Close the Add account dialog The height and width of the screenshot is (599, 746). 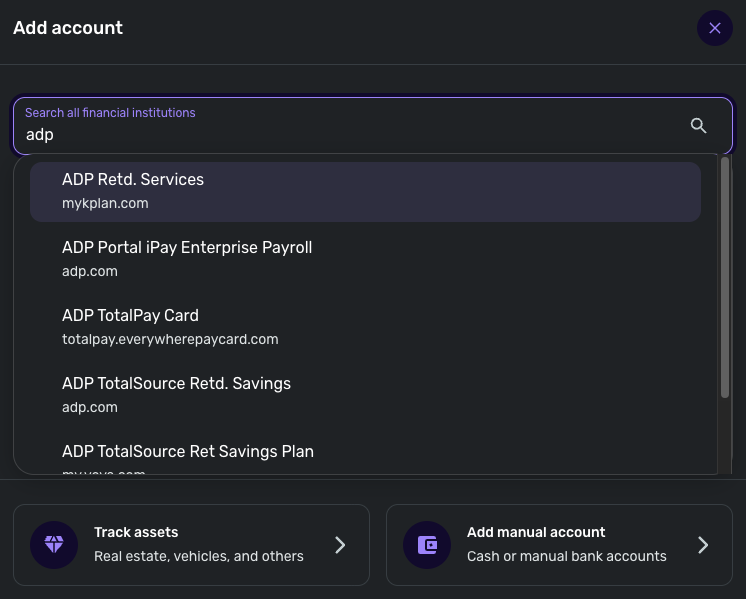coord(714,28)
